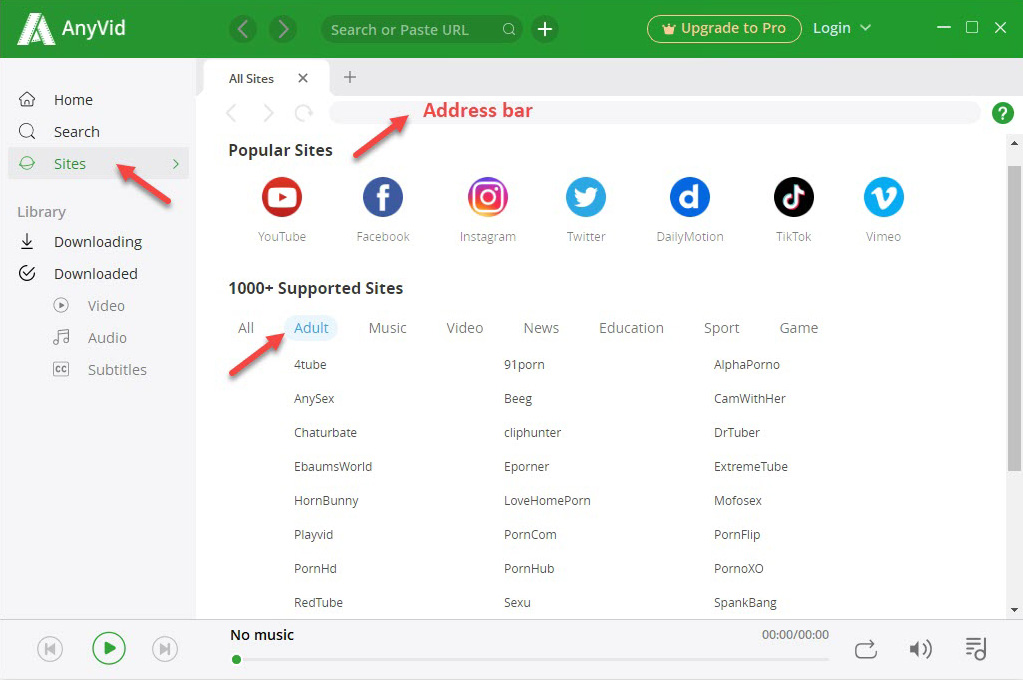The height and width of the screenshot is (680, 1023).
Task: Select the Game category filter
Action: coord(799,328)
